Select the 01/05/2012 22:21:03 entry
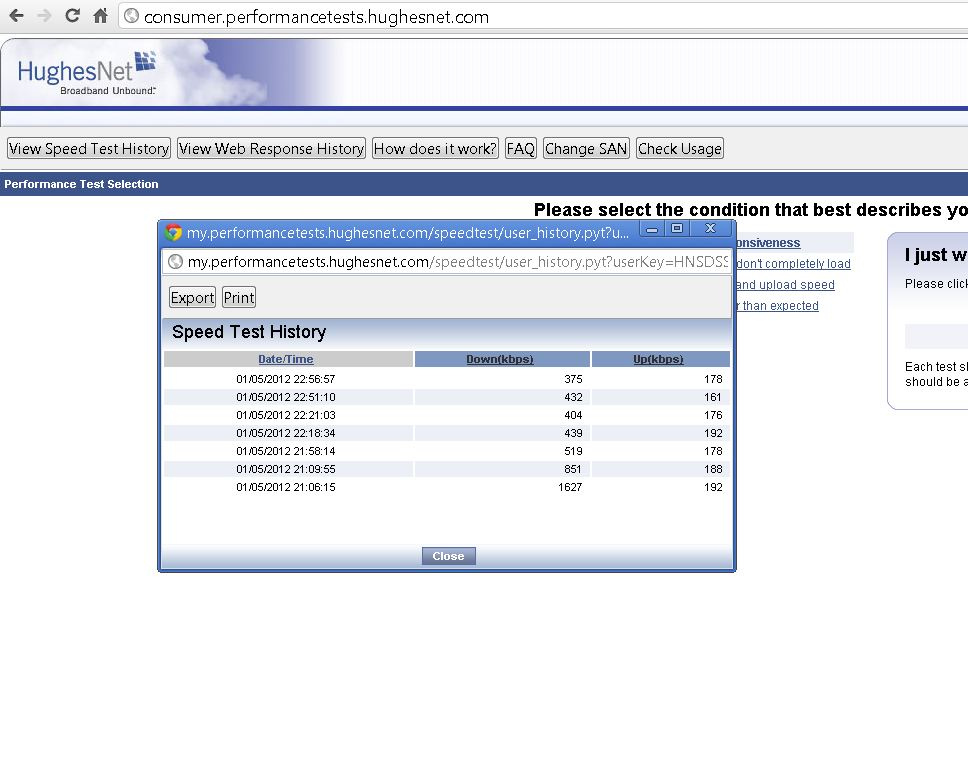The height and width of the screenshot is (775, 968). 286,415
